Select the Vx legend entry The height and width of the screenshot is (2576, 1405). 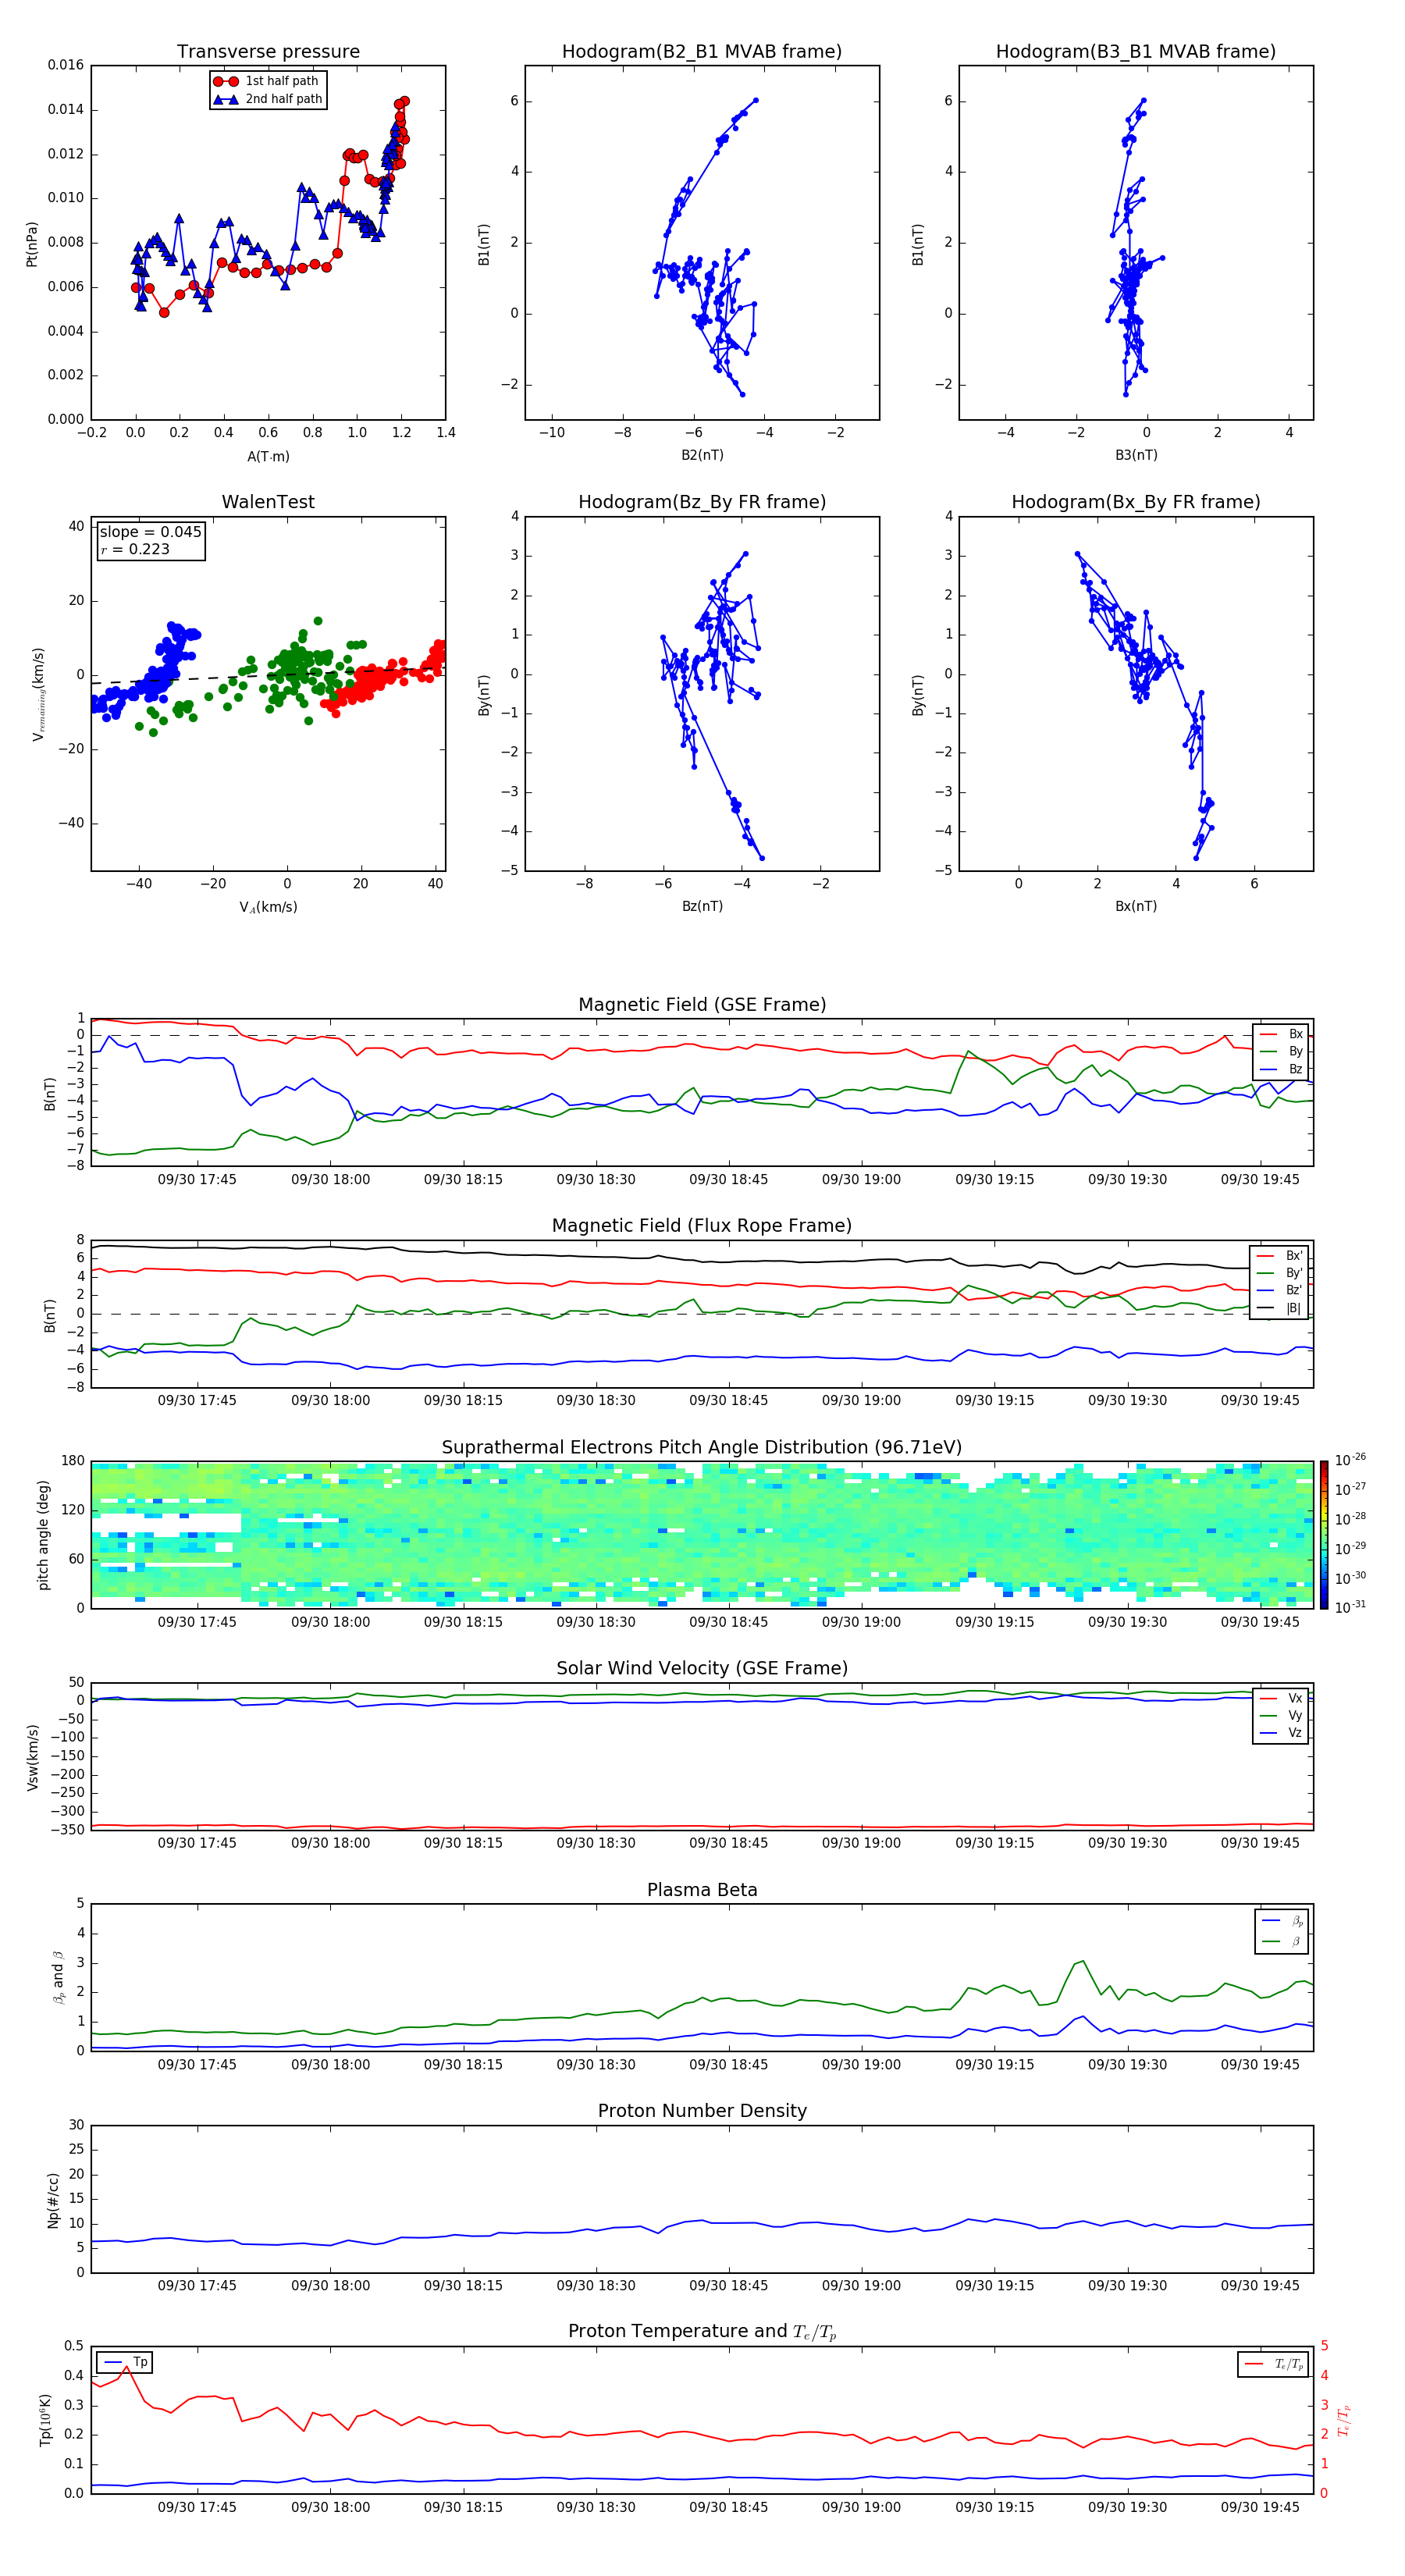(x=1281, y=1698)
